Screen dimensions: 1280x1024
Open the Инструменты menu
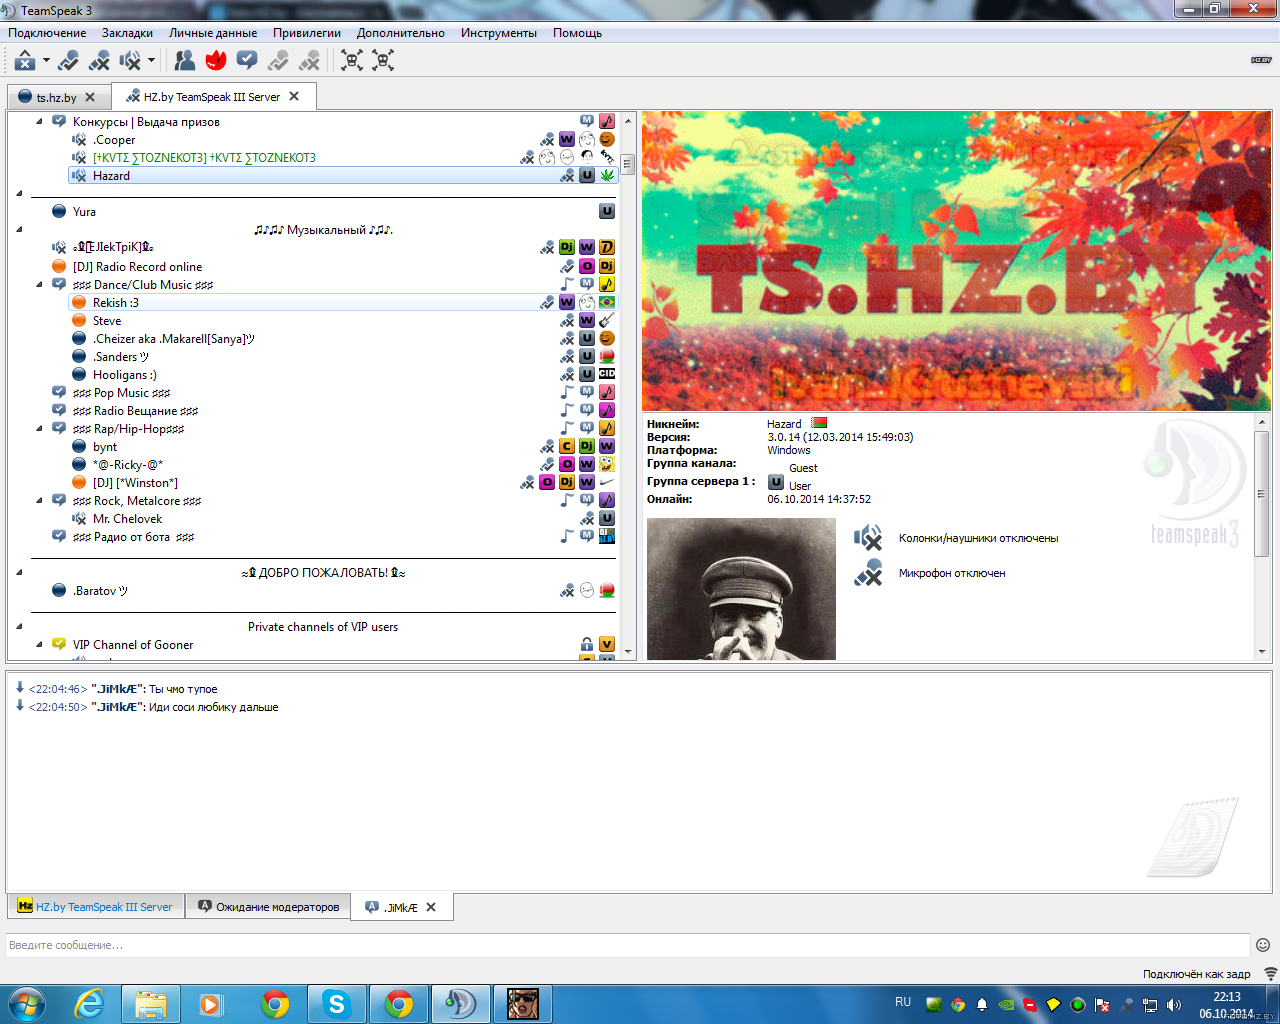point(499,33)
